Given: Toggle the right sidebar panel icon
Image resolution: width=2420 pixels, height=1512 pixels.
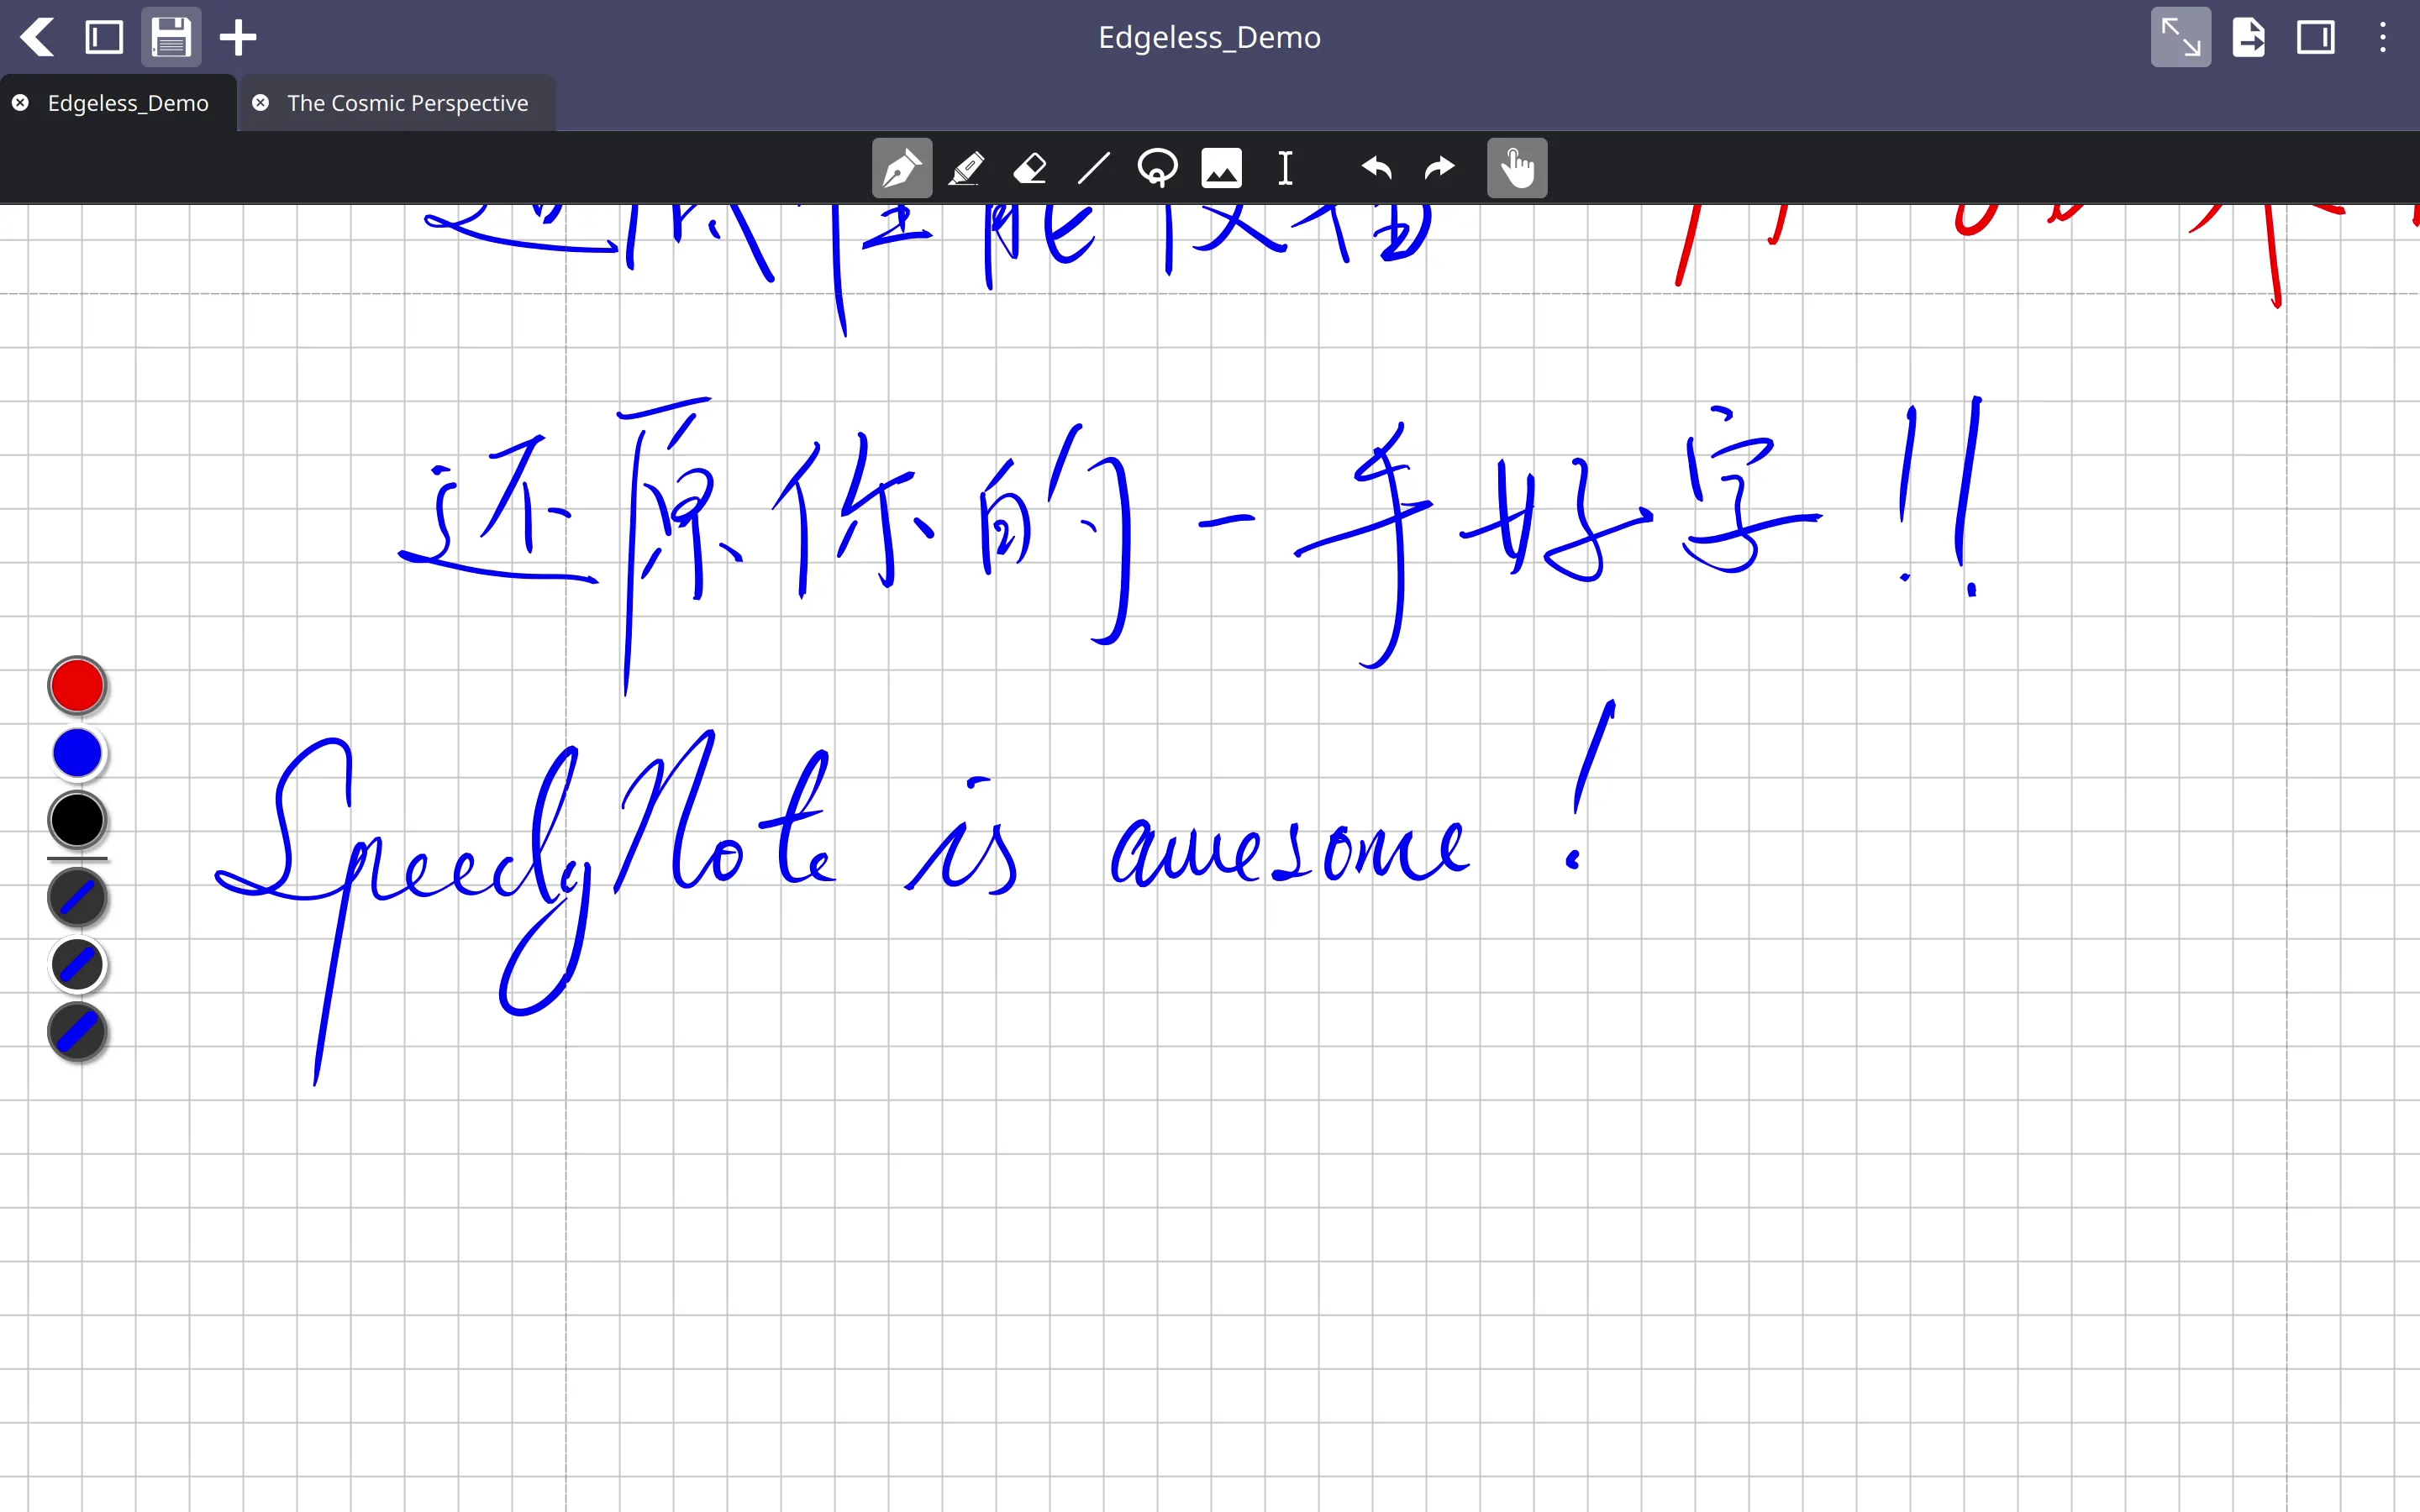Looking at the screenshot, I should (x=2315, y=38).
